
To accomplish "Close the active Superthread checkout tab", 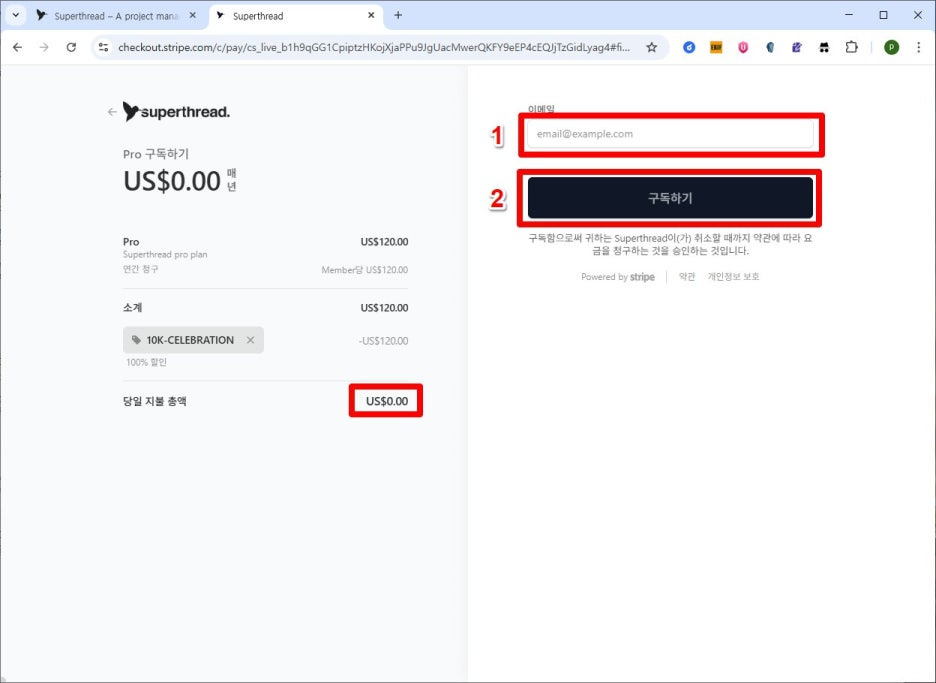I will point(371,16).
